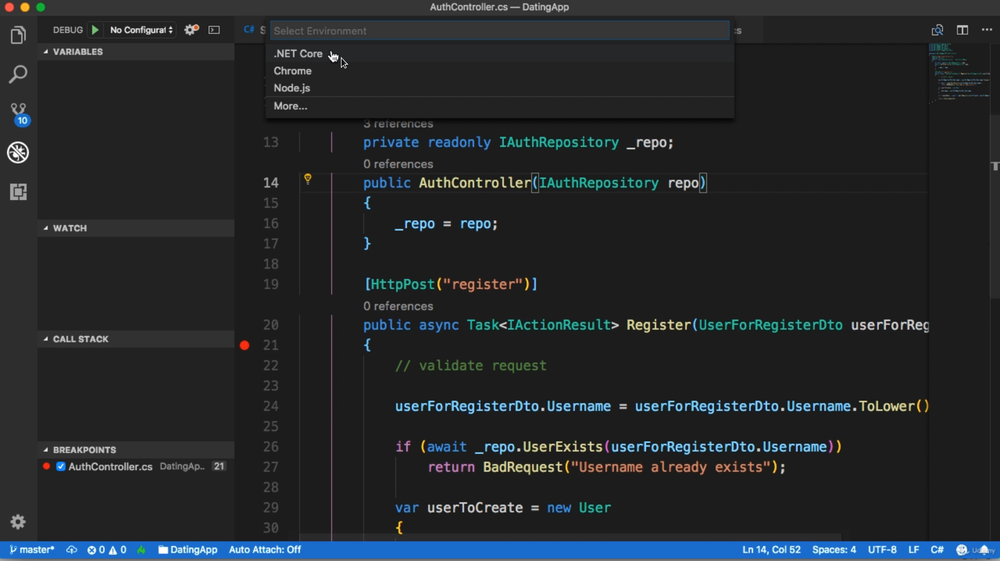Screen dimensions: 1000x561
Task: Click the DatingApp project folder status item
Action: pos(188,550)
